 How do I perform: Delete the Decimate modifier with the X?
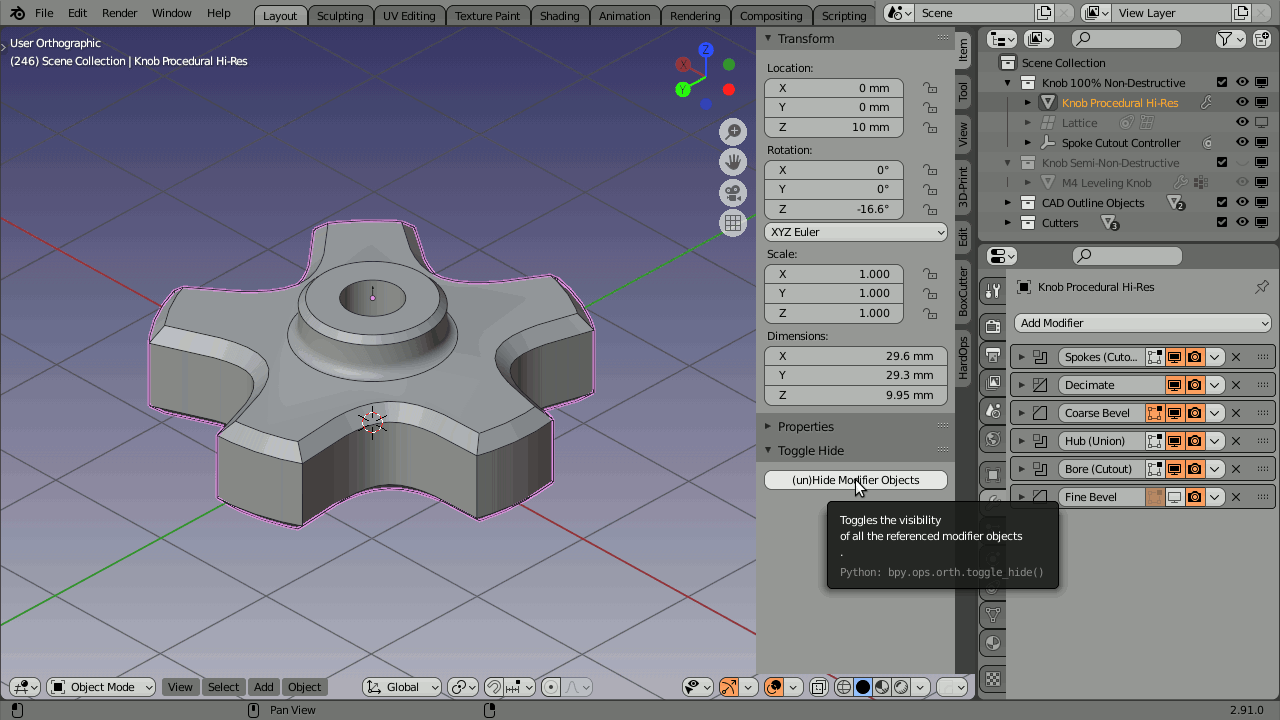(1236, 384)
